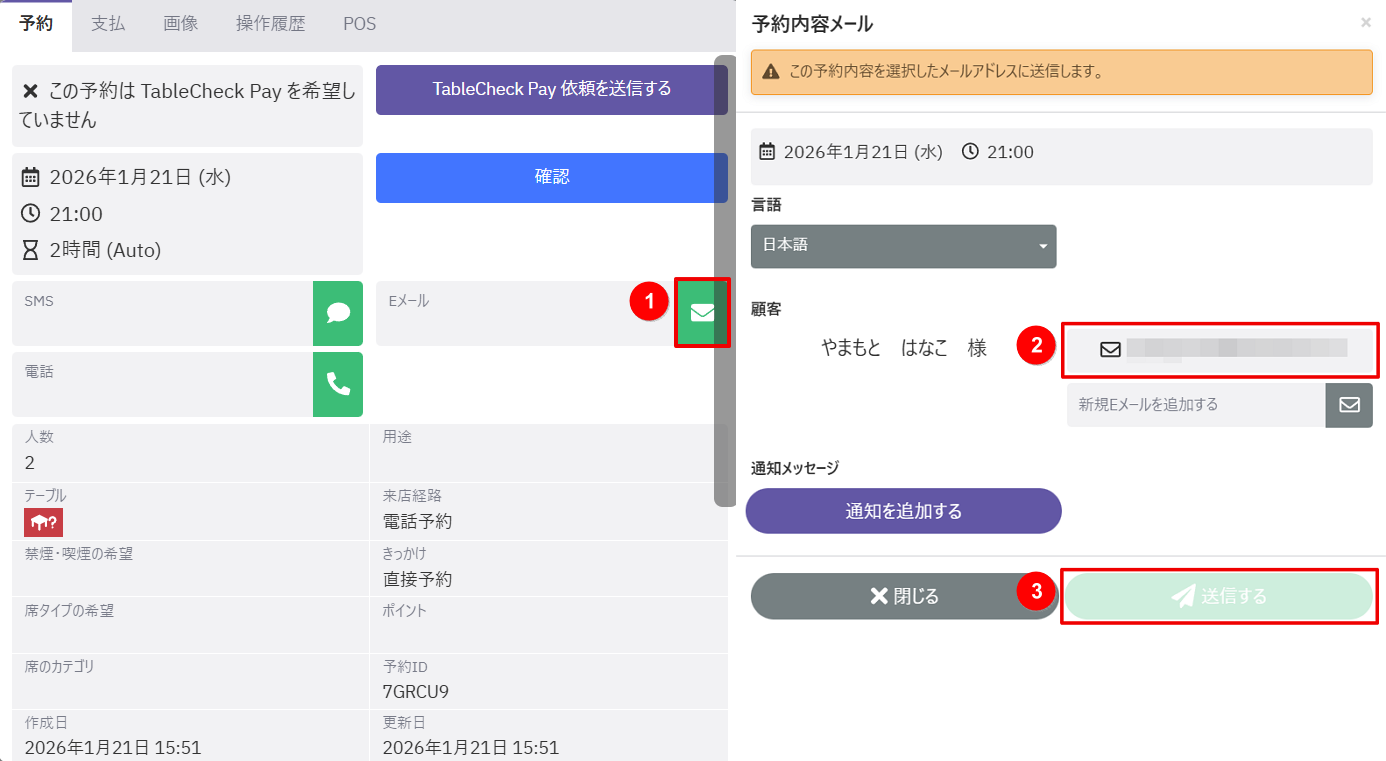
Task: Switch to the 予約 tab
Action: pyautogui.click(x=36, y=24)
